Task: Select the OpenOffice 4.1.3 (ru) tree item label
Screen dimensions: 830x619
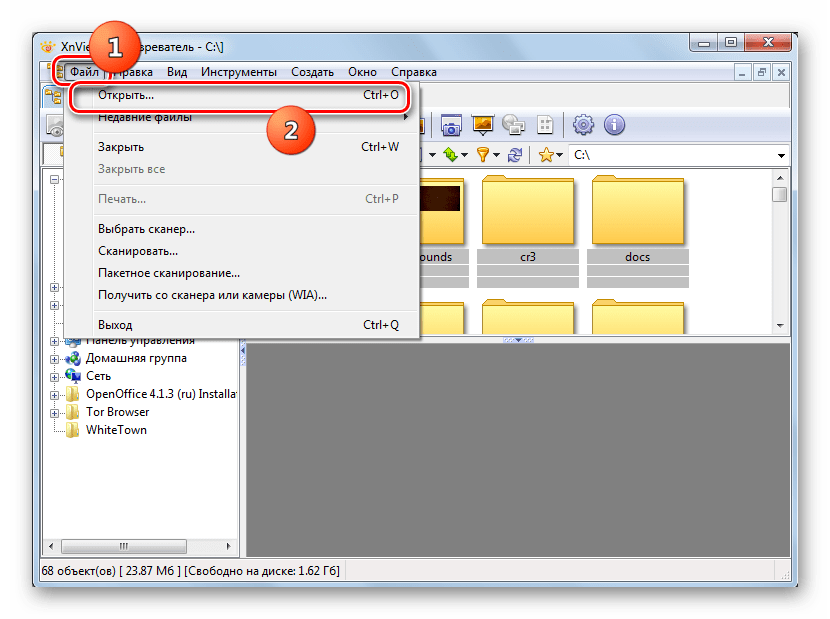Action: pyautogui.click(x=160, y=394)
